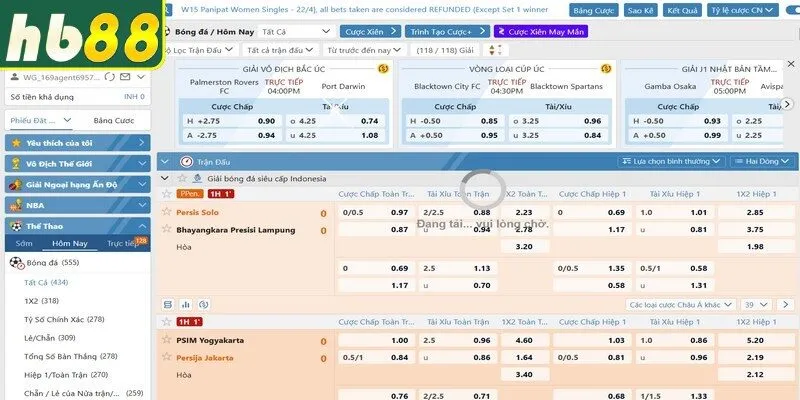Image resolution: width=800 pixels, height=400 pixels.
Task: Click the Sao Kê button
Action: 641,10
